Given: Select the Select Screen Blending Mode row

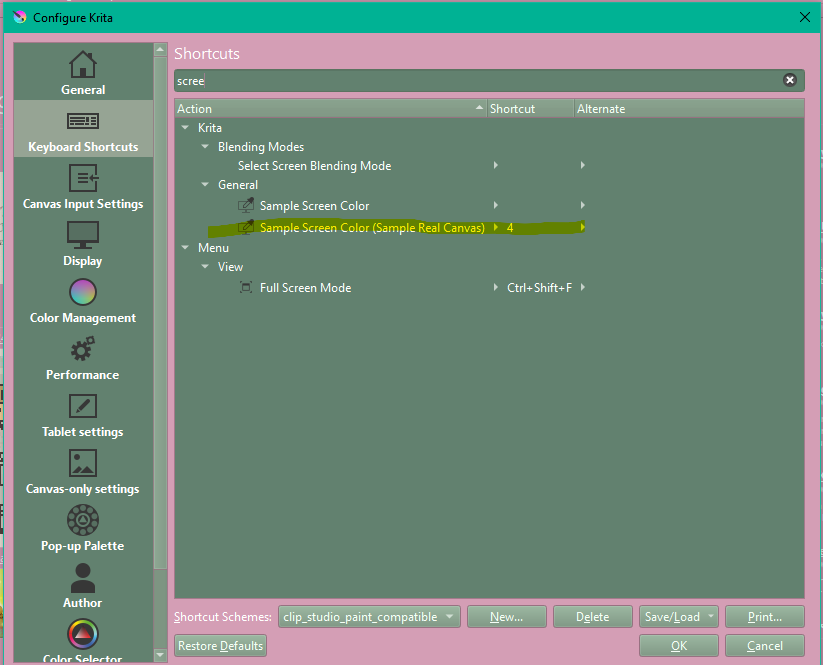Looking at the screenshot, I should click(x=489, y=165).
